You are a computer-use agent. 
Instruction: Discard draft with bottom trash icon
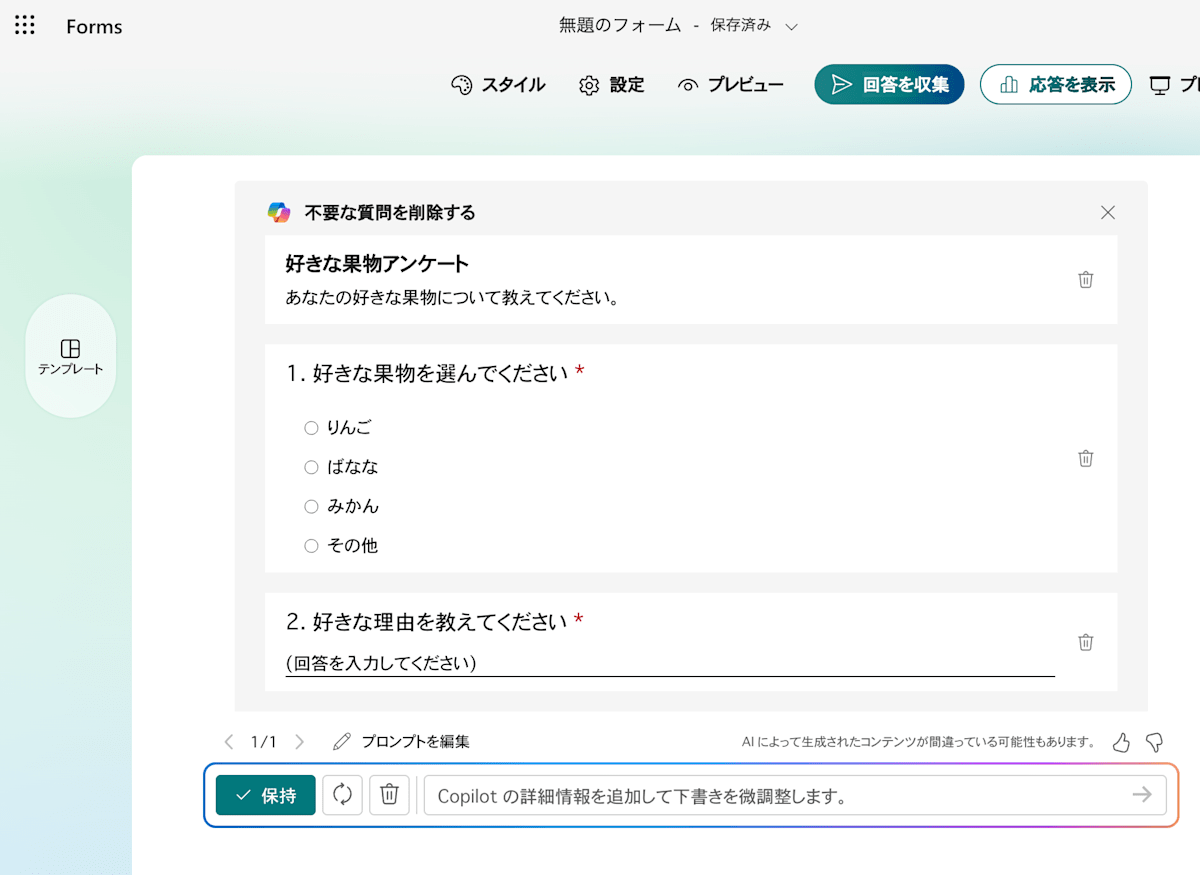pyautogui.click(x=389, y=795)
